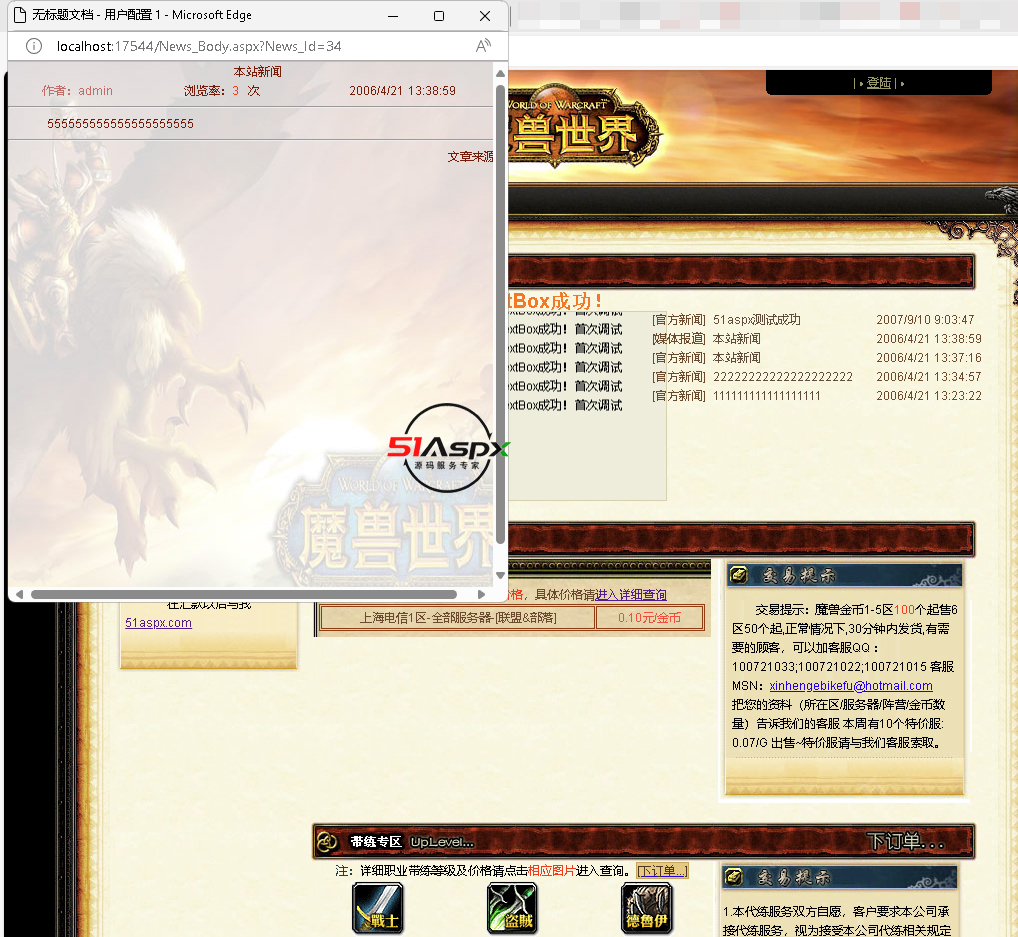Click the 0.10元/金币 price cell

[649, 618]
